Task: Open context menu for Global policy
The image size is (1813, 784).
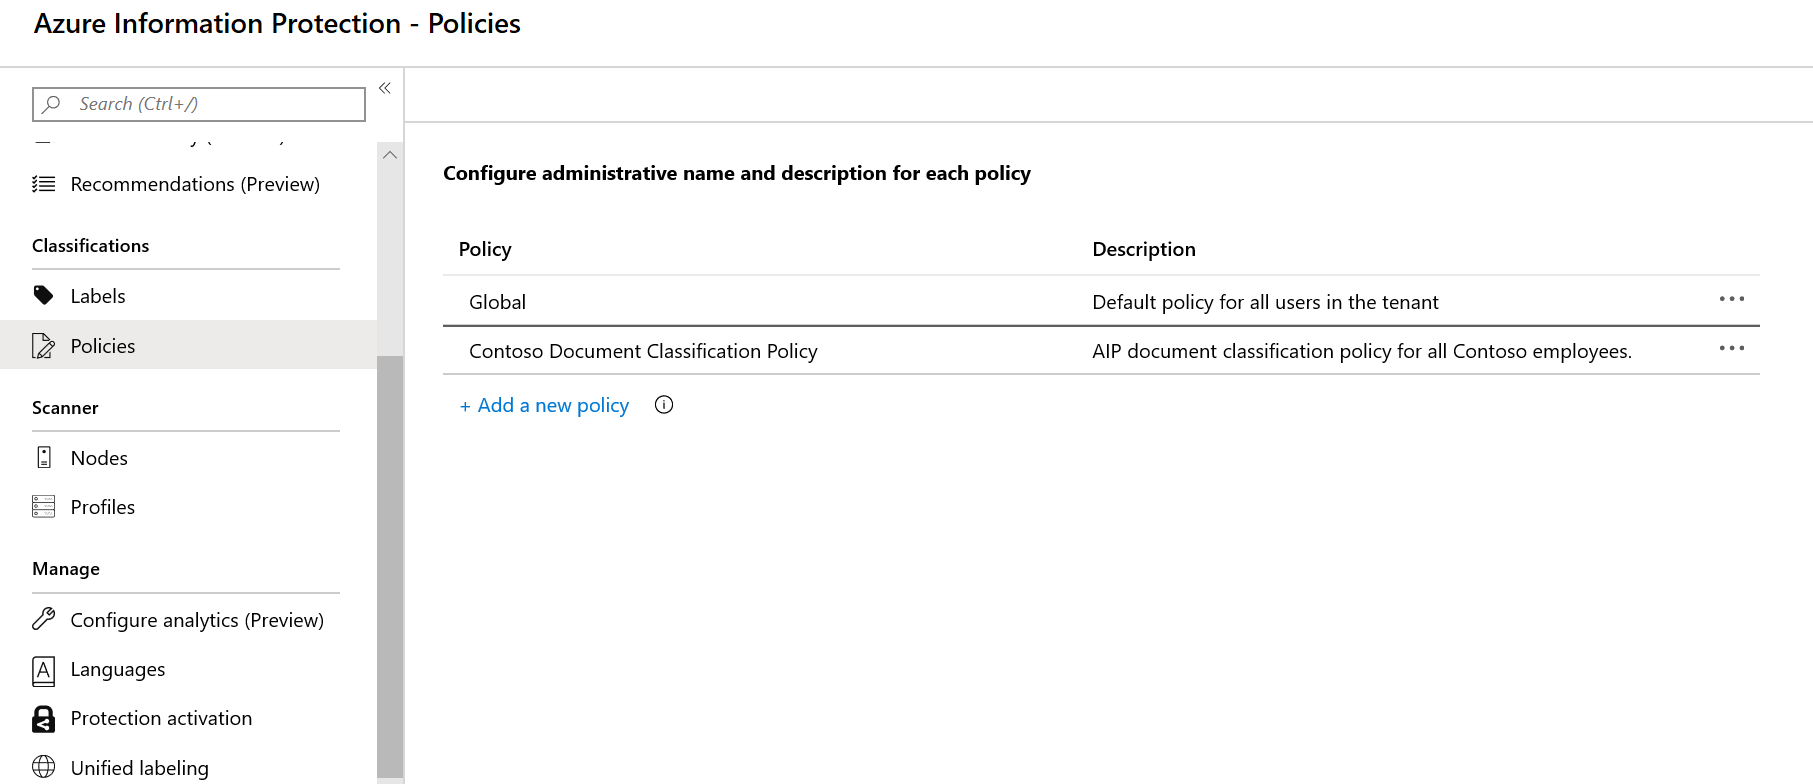Action: click(x=1732, y=299)
